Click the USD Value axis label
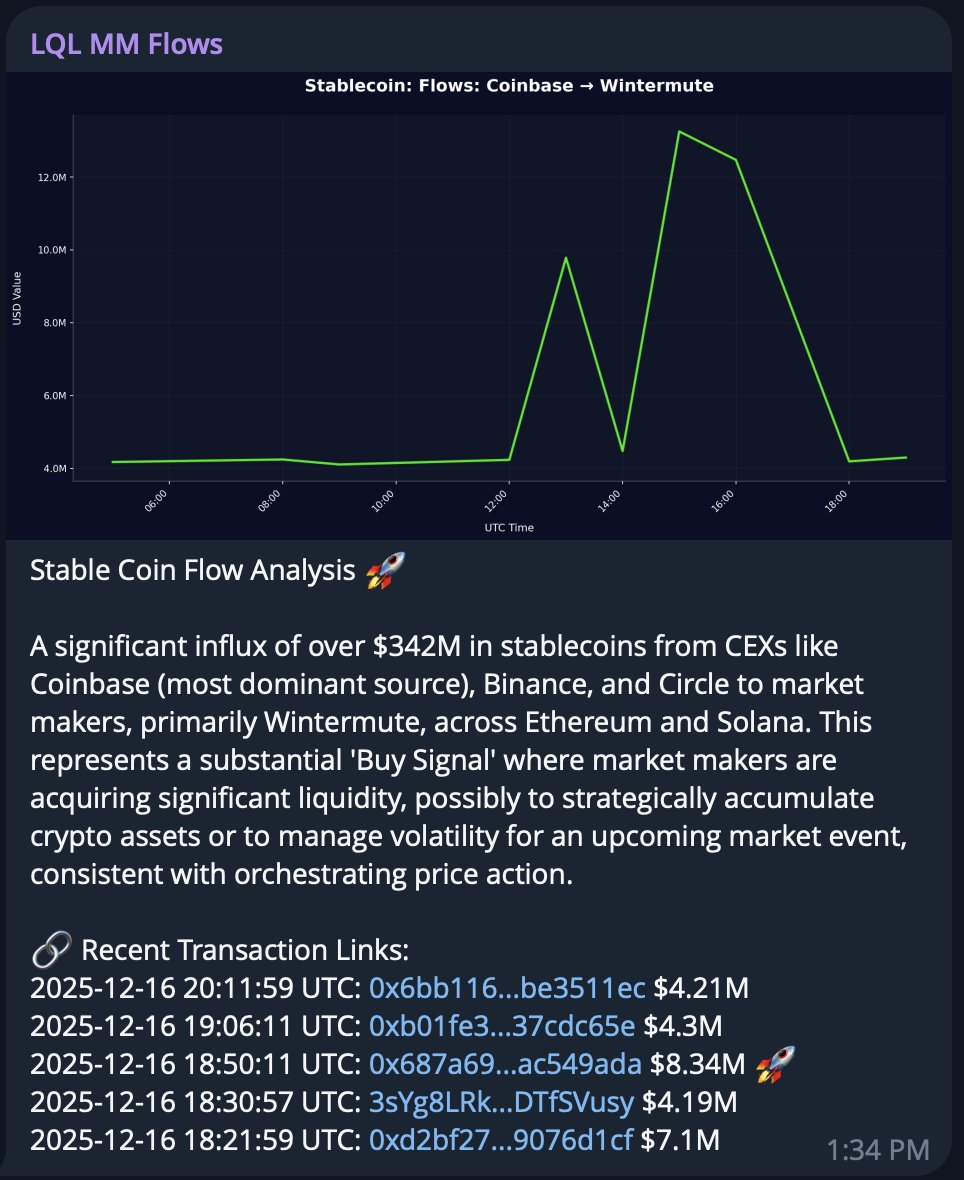Screen dimensions: 964x1180 pos(17,300)
